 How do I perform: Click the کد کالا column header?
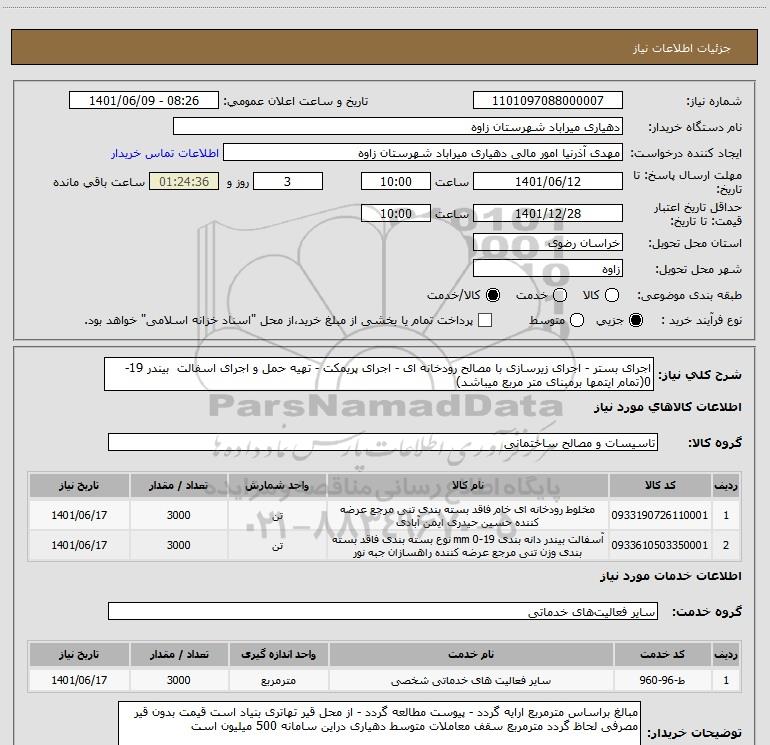point(660,485)
